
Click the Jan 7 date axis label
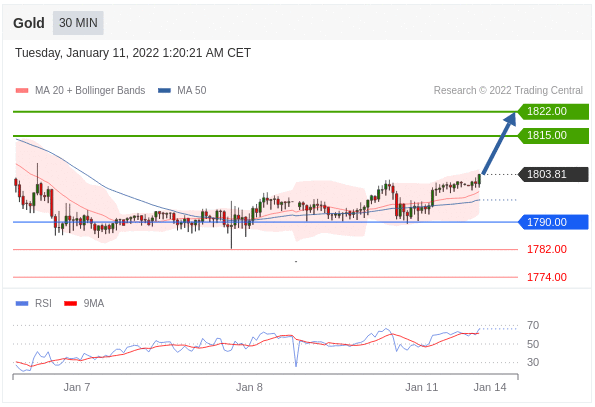(77, 387)
